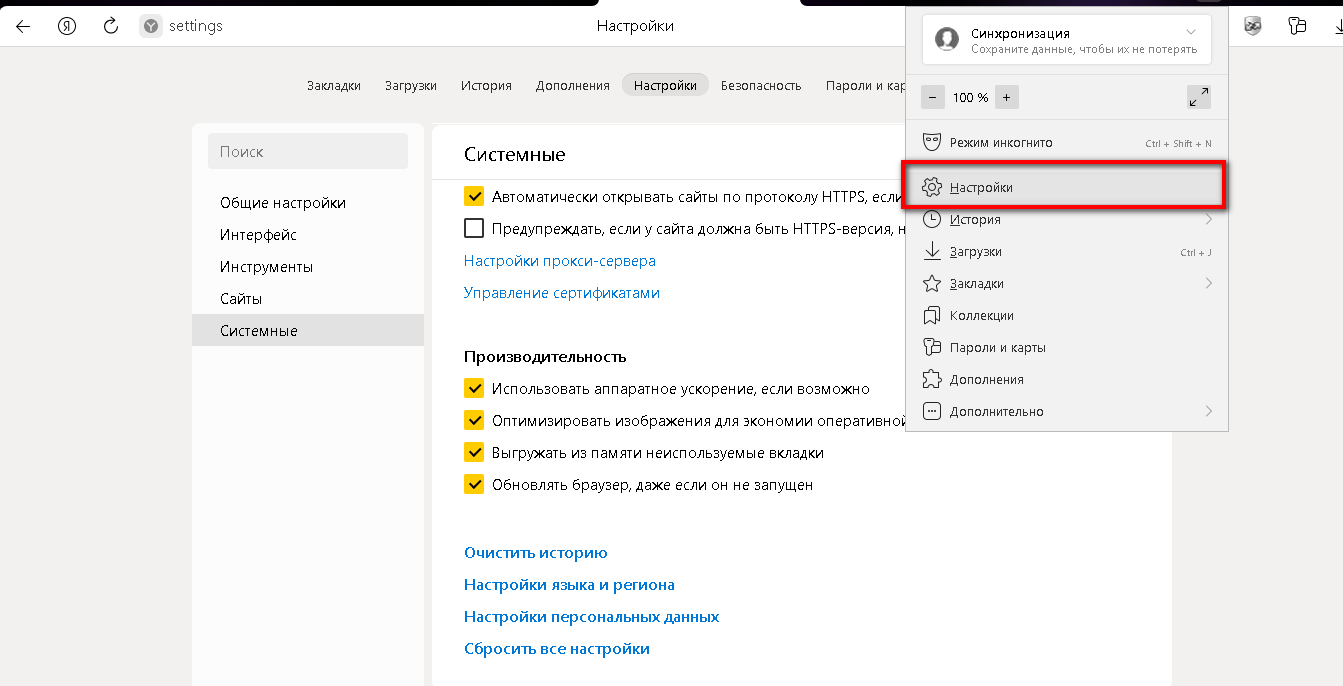Open Passwords and cards menu entry
Image resolution: width=1343 pixels, height=686 pixels.
[997, 348]
